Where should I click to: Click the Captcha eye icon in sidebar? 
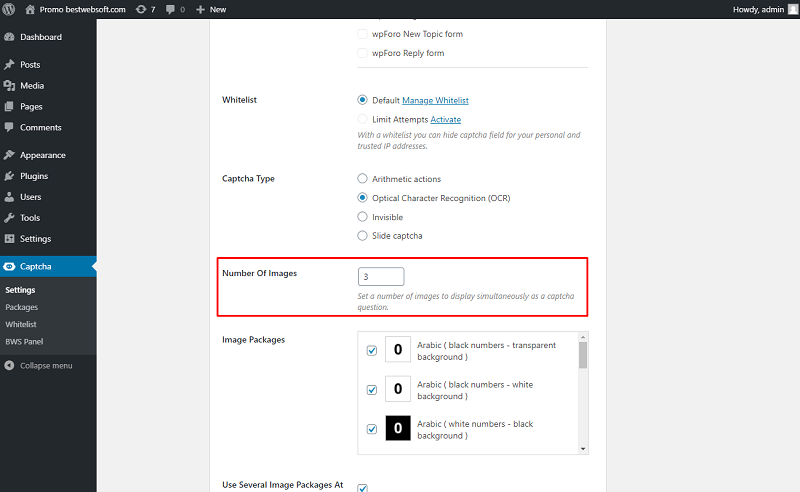(x=9, y=266)
